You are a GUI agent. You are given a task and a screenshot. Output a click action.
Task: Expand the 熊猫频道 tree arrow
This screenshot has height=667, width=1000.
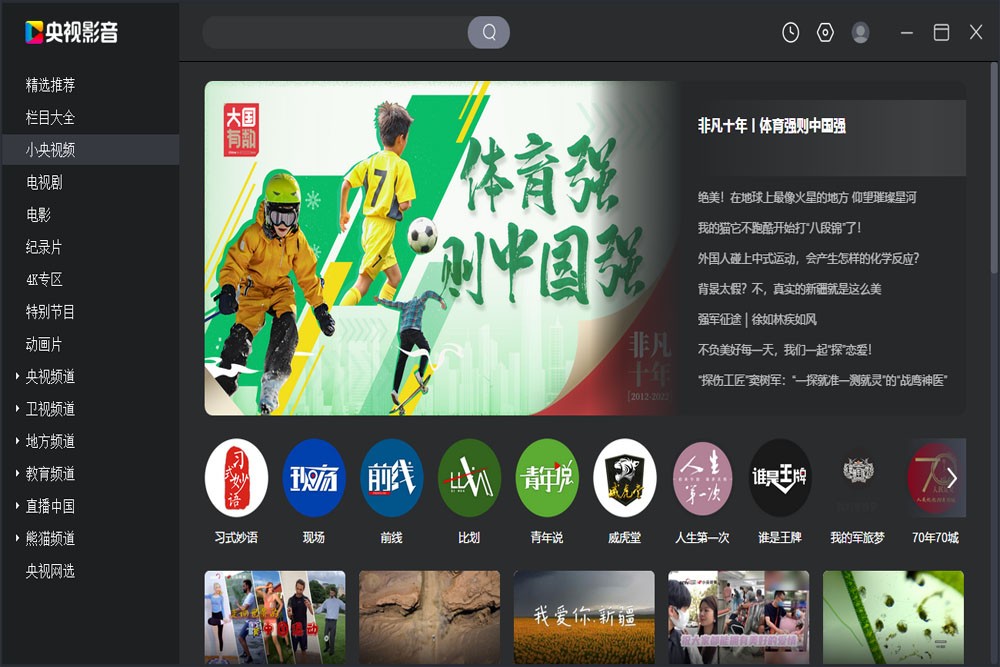17,538
